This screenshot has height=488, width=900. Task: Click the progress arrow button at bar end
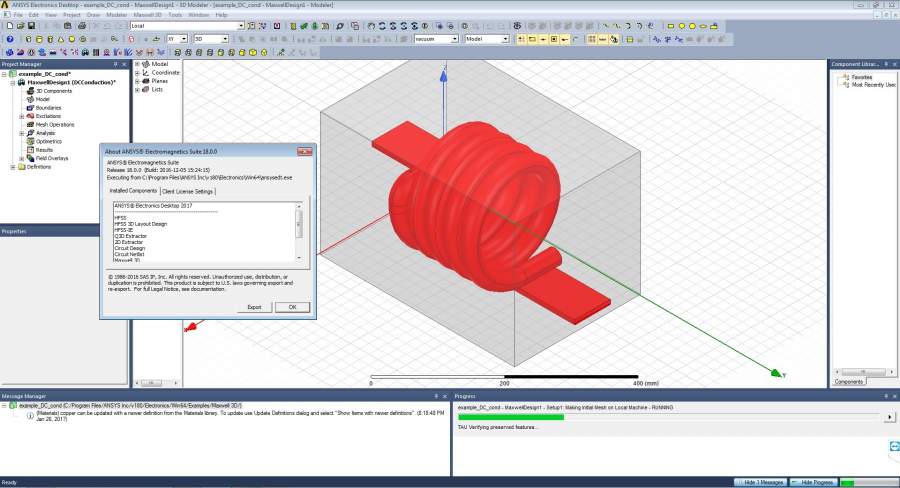point(889,417)
